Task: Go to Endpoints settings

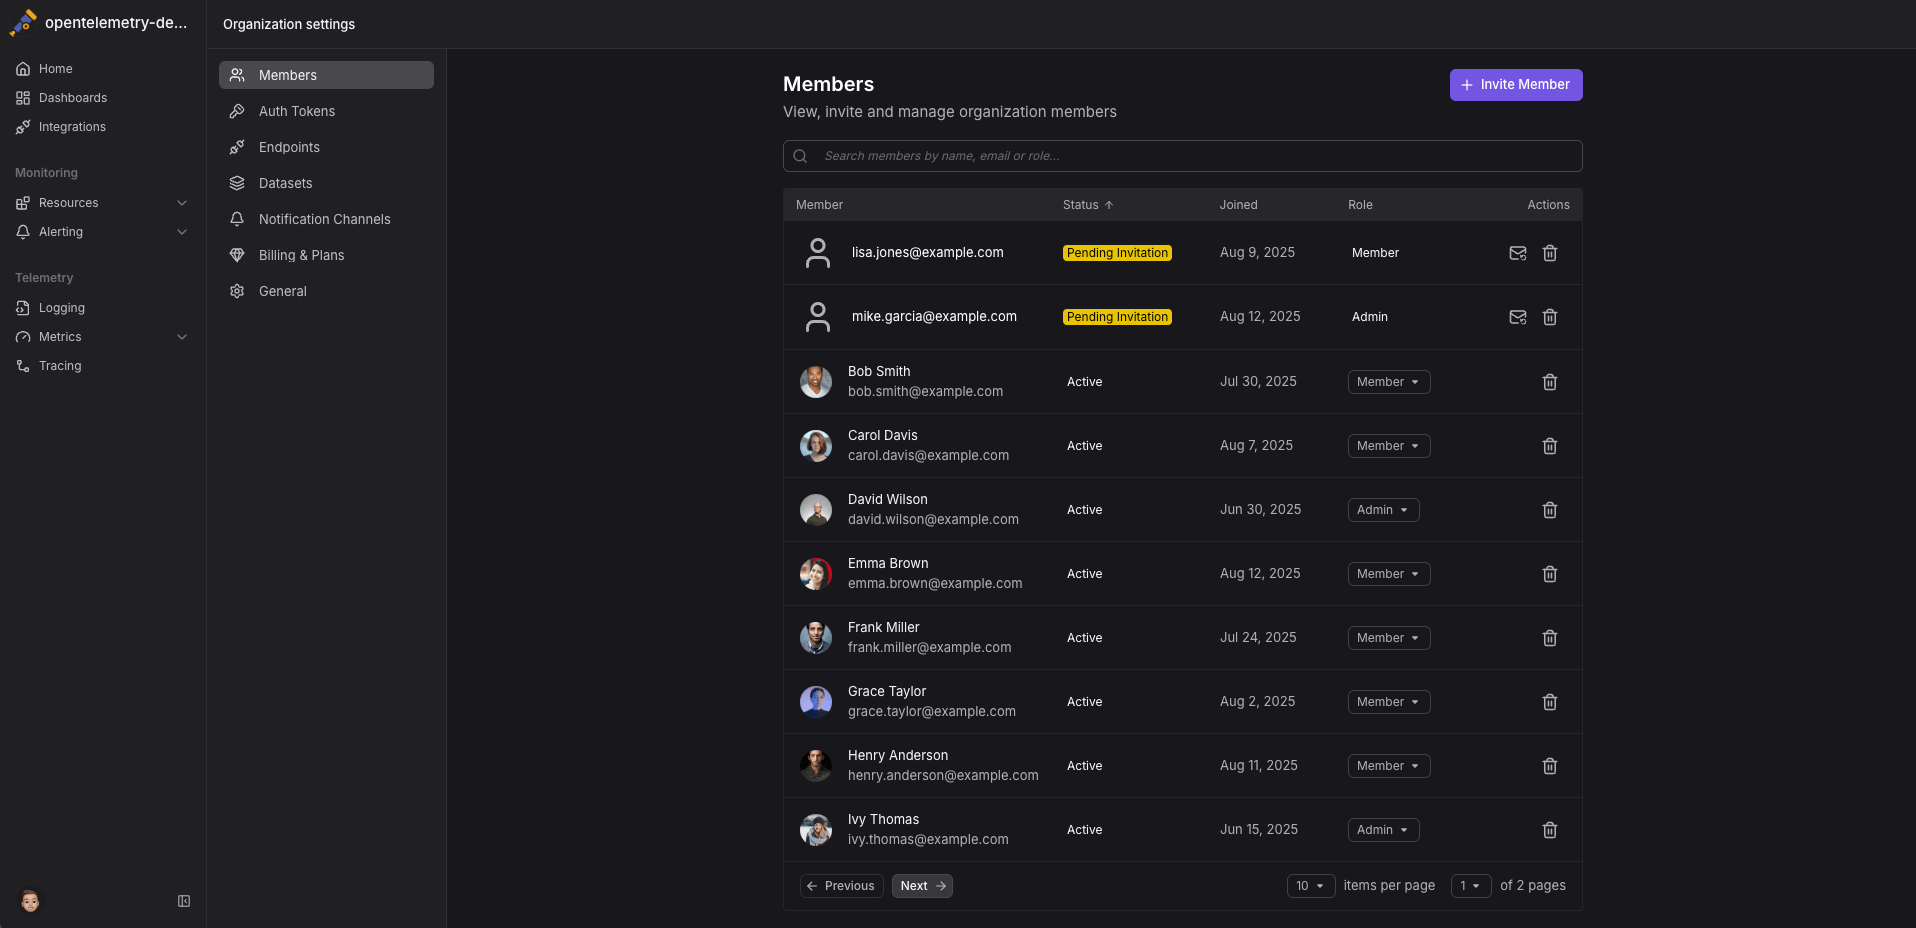Action: [326, 147]
